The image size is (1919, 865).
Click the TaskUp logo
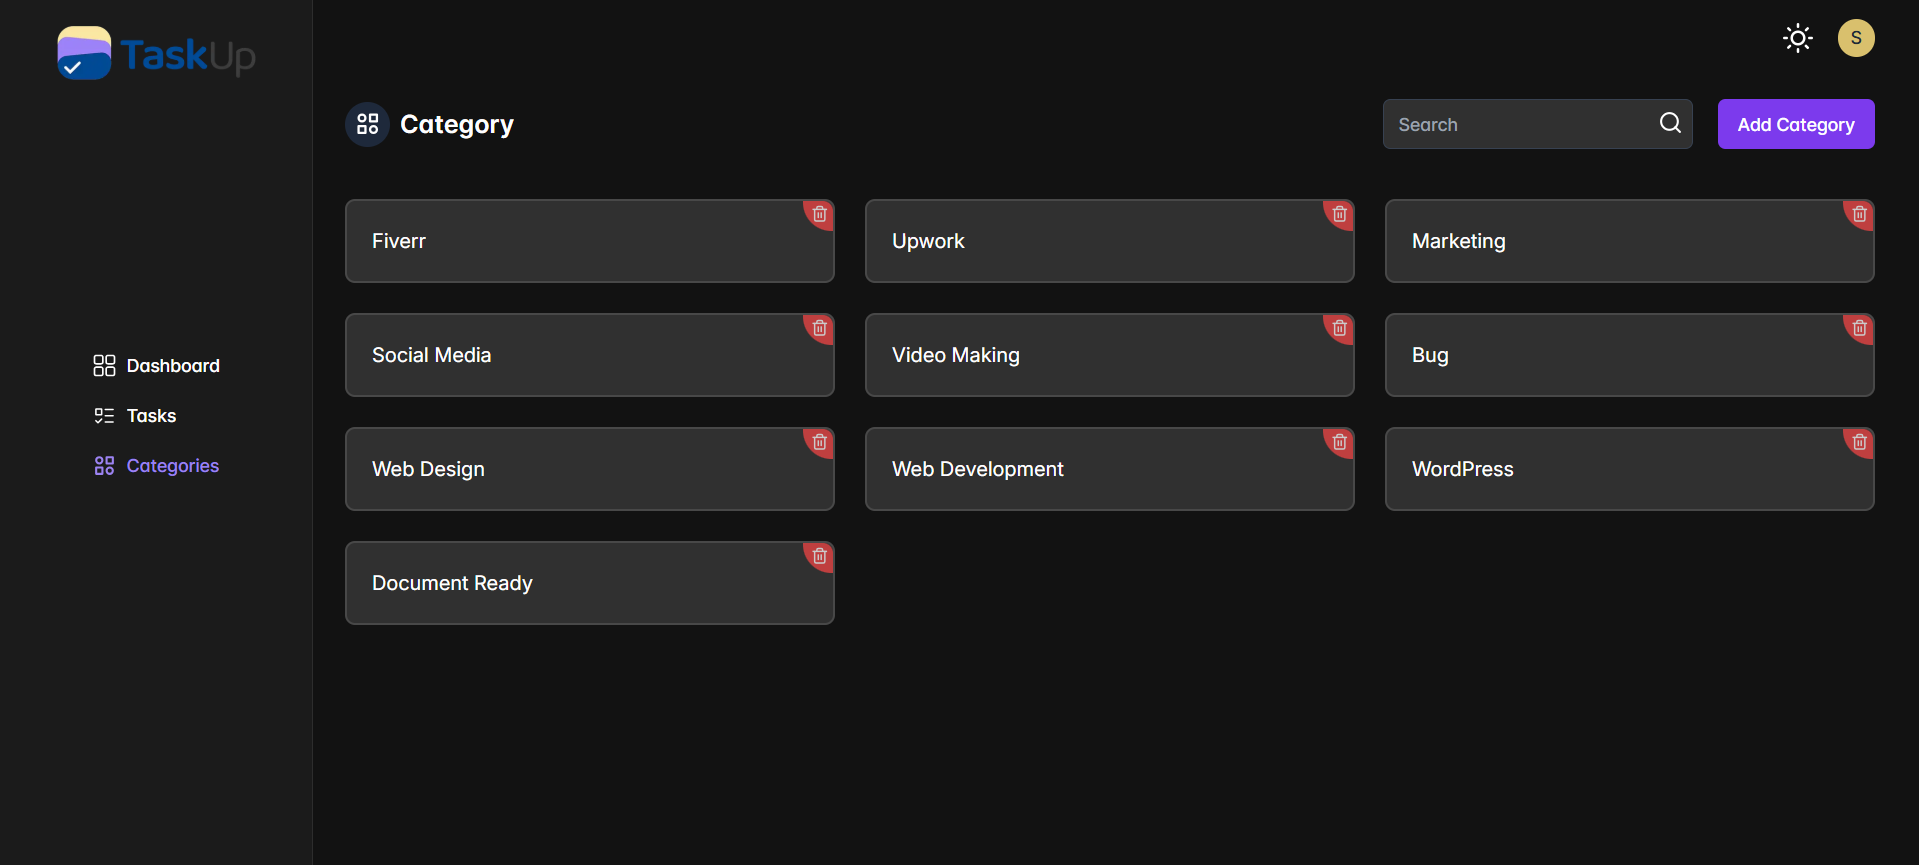click(156, 54)
